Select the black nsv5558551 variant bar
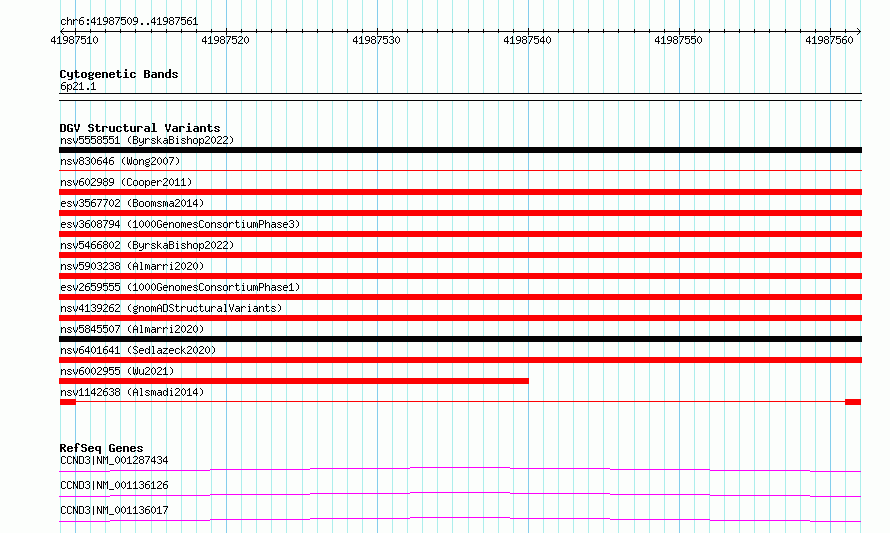Image resolution: width=890 pixels, height=533 pixels. click(x=460, y=150)
